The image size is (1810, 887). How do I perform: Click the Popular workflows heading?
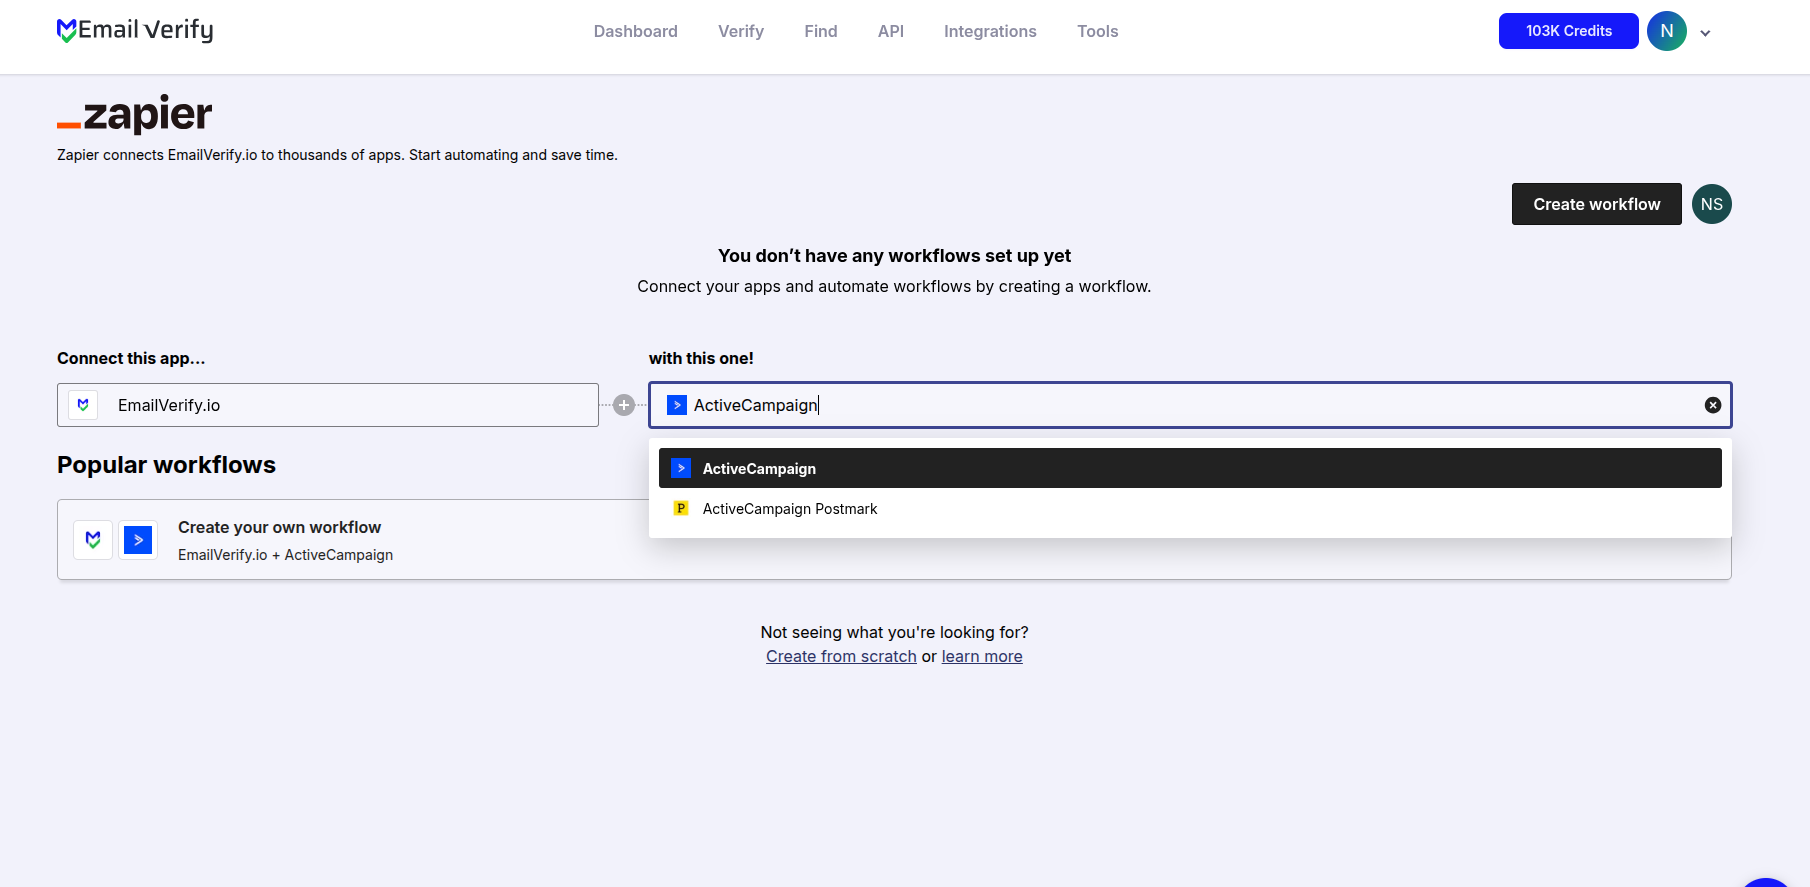[166, 465]
